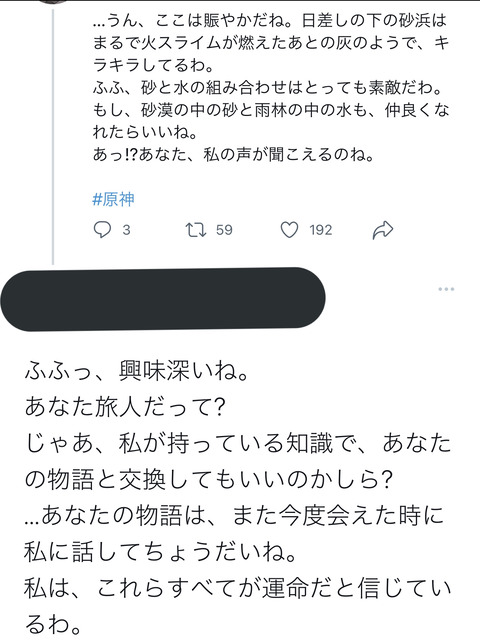This screenshot has height=644, width=480.
Task: Open the share arrow icon
Action: 383,230
